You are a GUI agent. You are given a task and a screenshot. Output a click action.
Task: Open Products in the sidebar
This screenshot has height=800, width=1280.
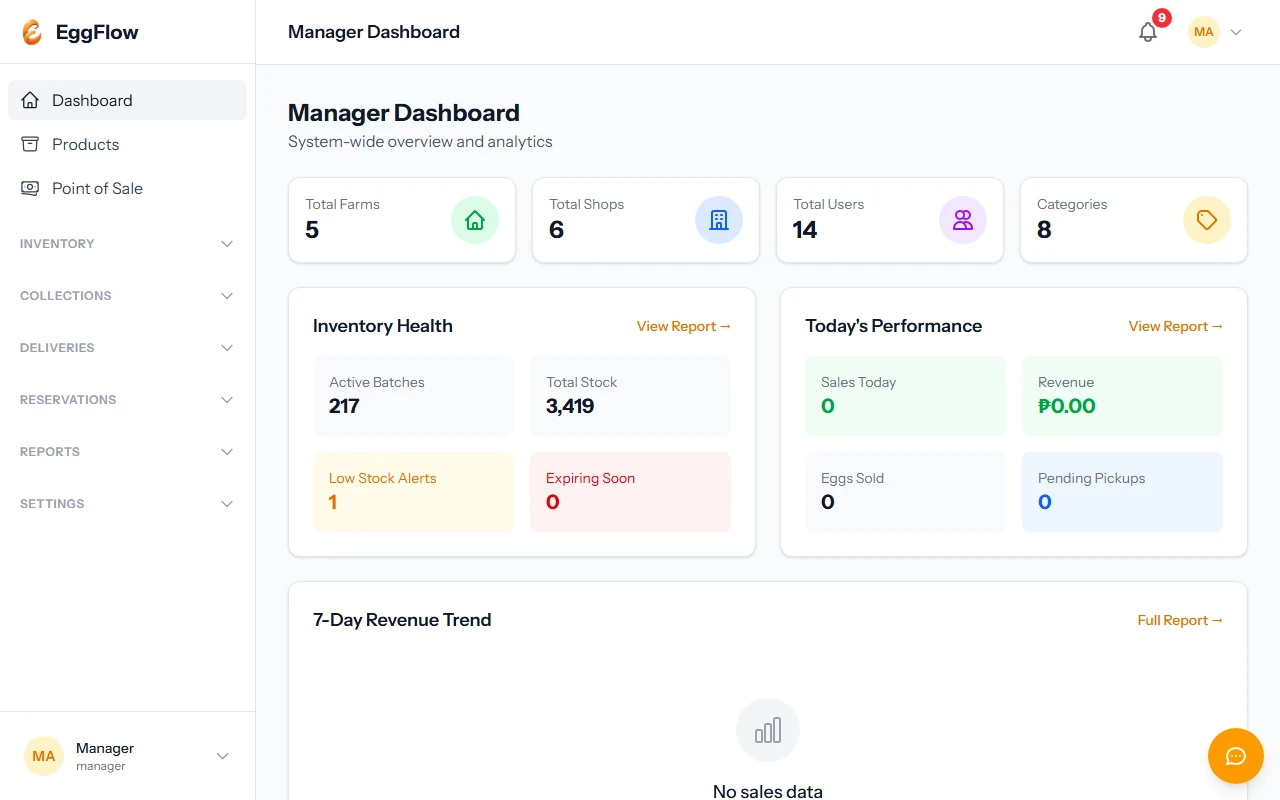point(127,144)
